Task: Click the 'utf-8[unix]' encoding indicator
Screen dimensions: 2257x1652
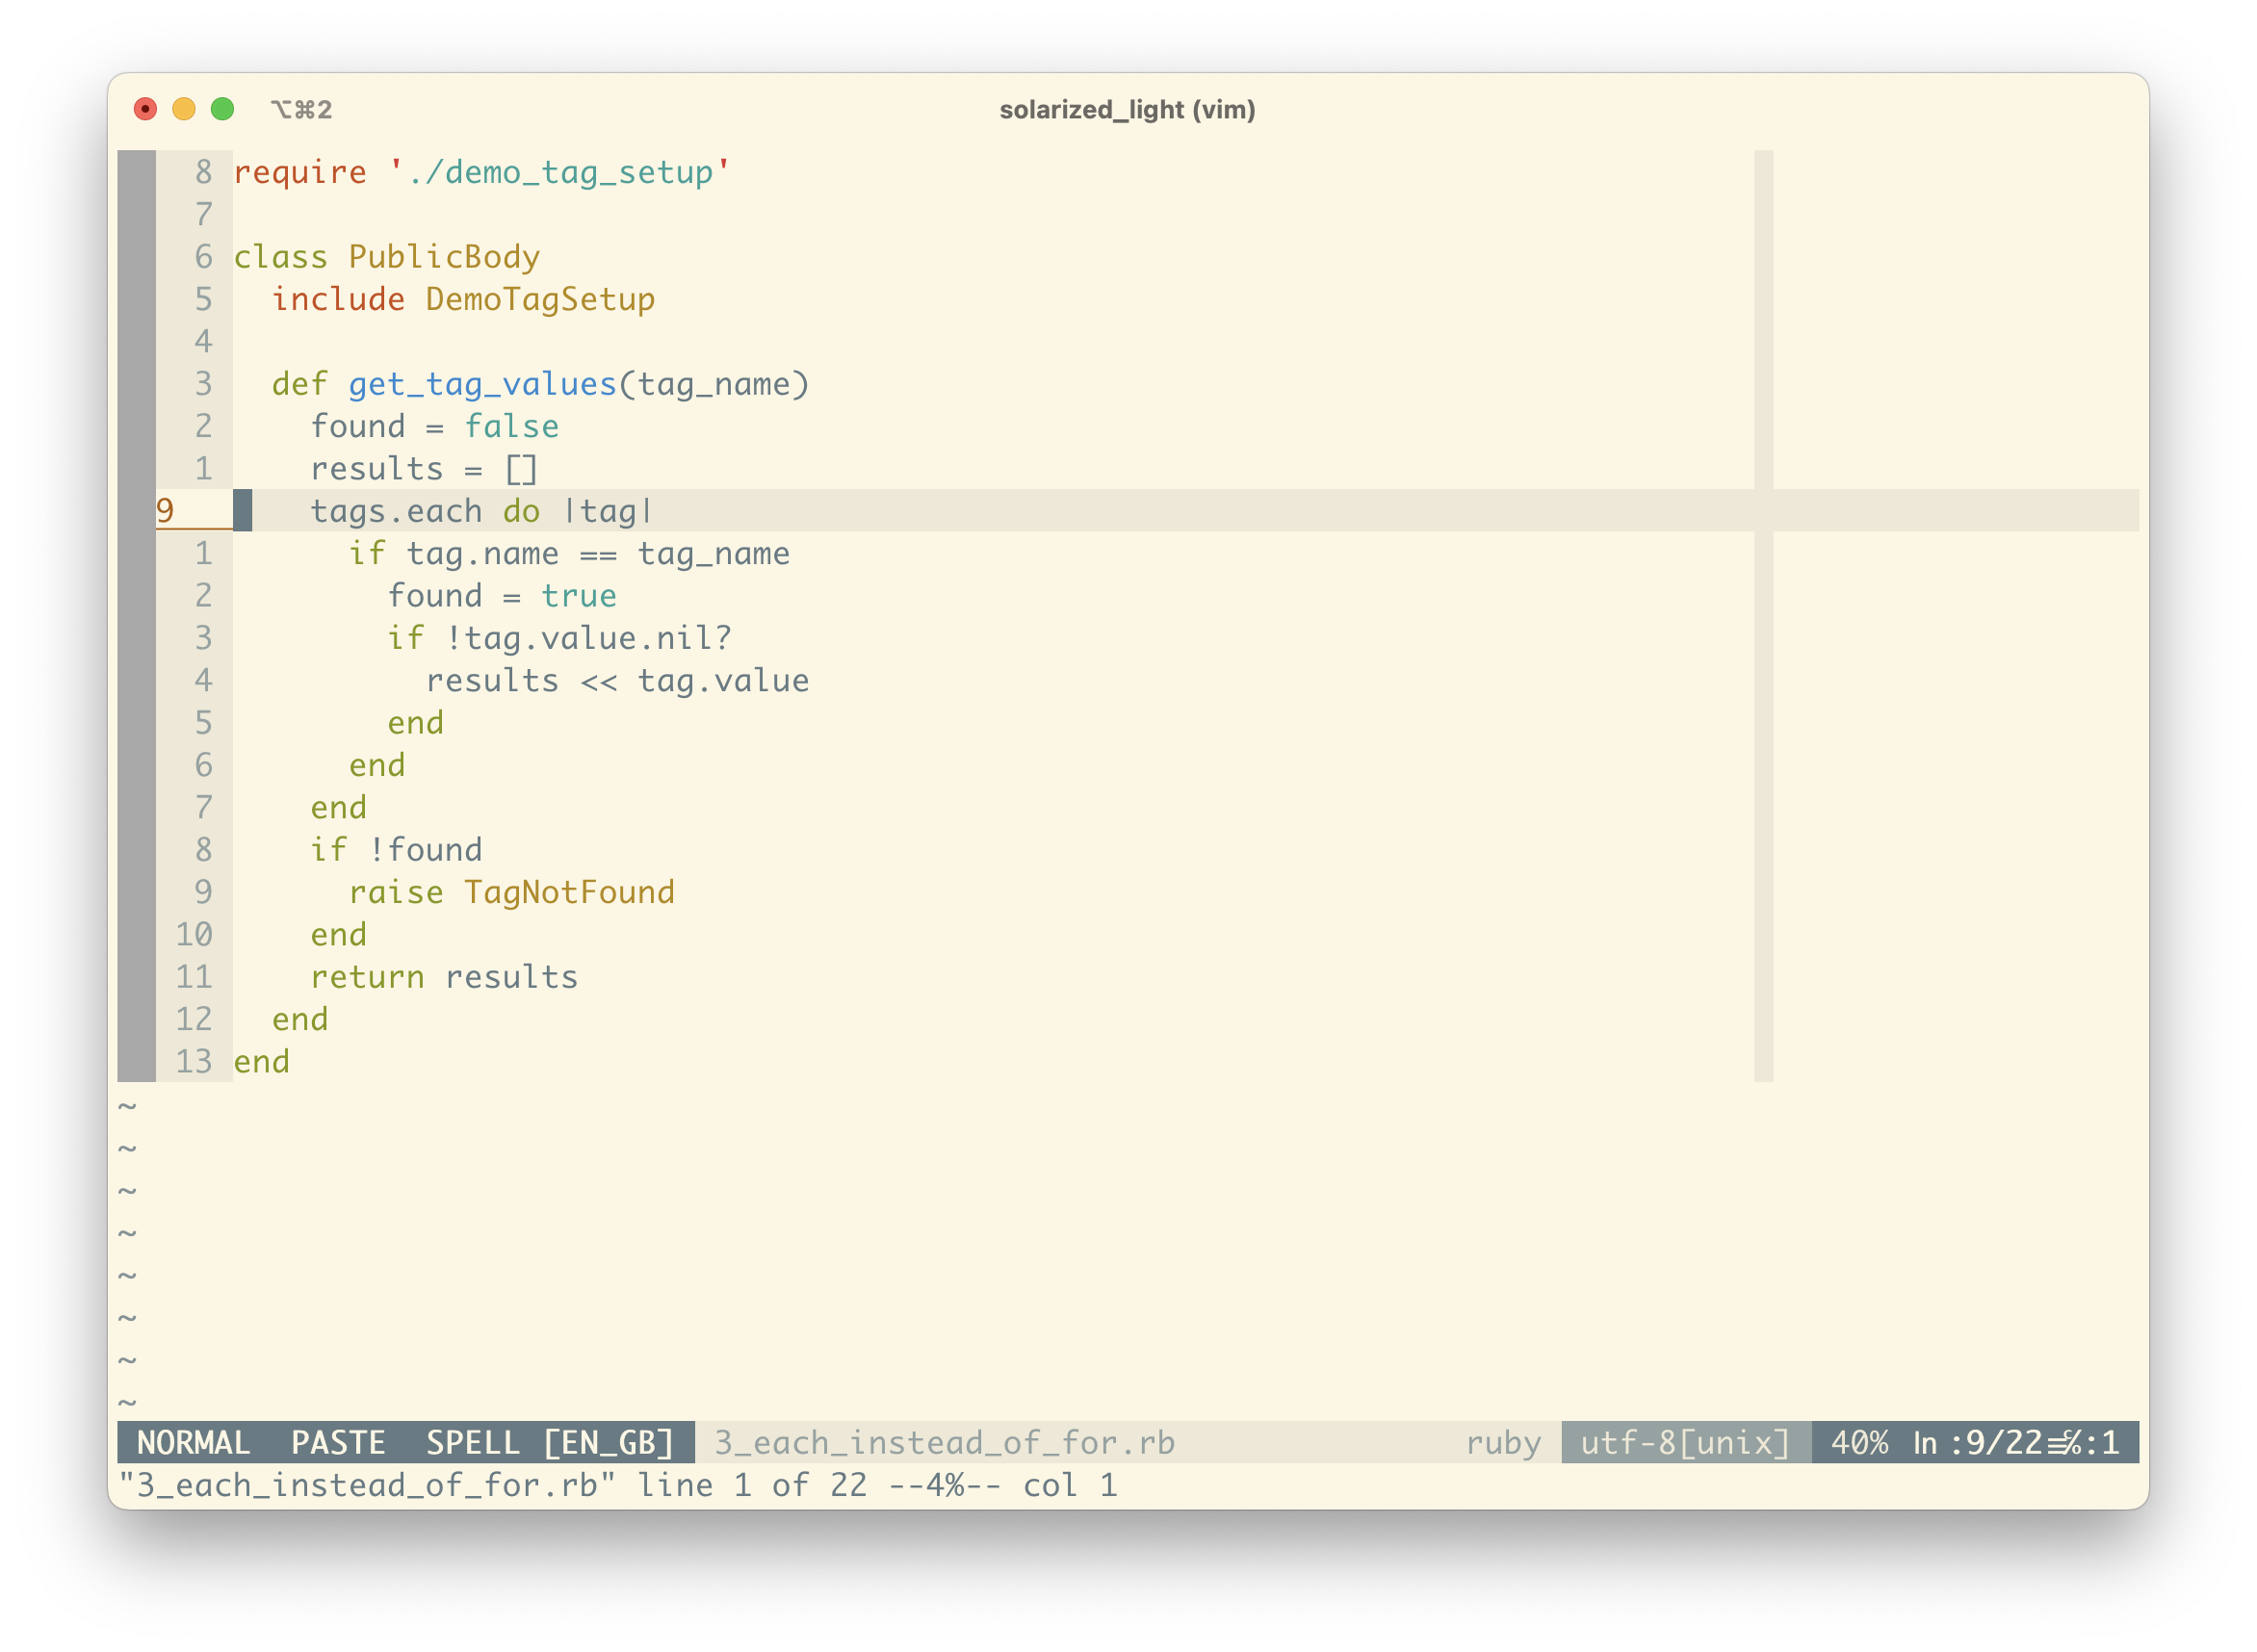Action: (1685, 1443)
